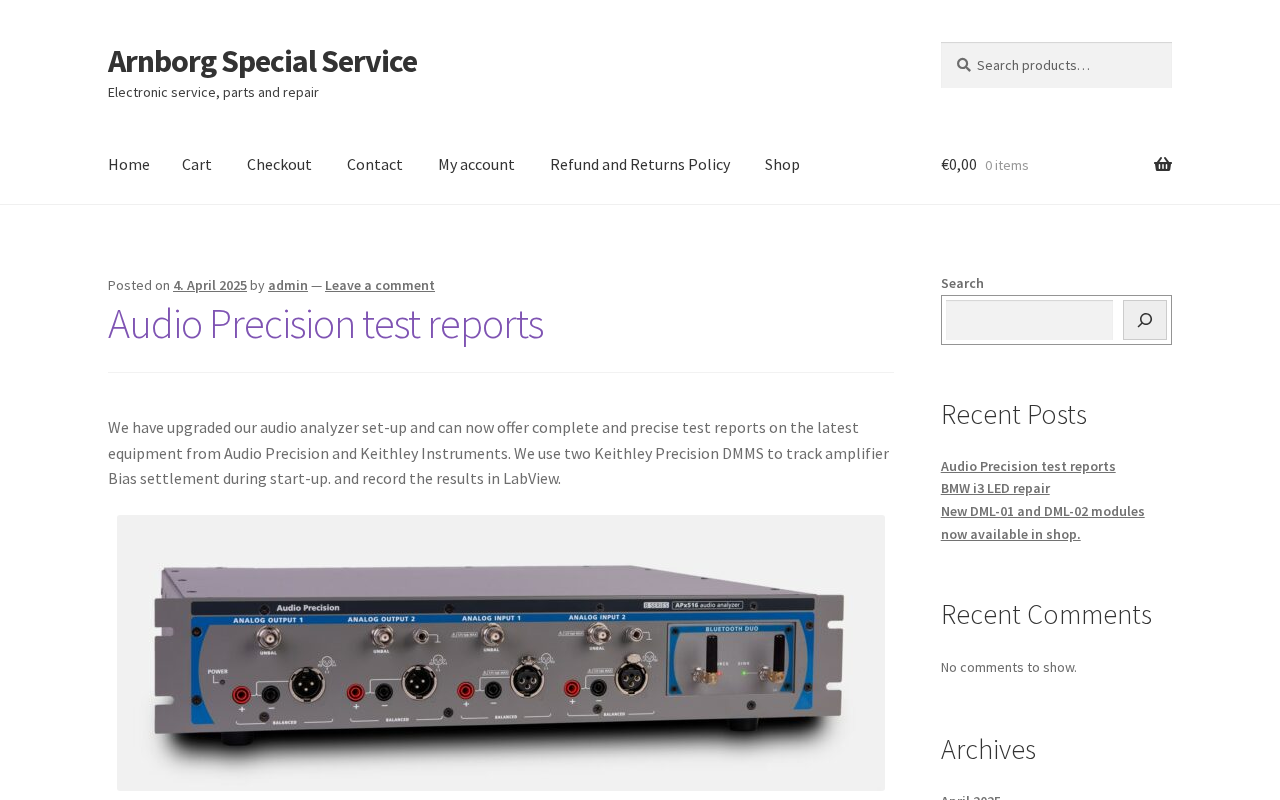1280x800 pixels.
Task: Click the Audio Precision analyzer image
Action: 501,653
